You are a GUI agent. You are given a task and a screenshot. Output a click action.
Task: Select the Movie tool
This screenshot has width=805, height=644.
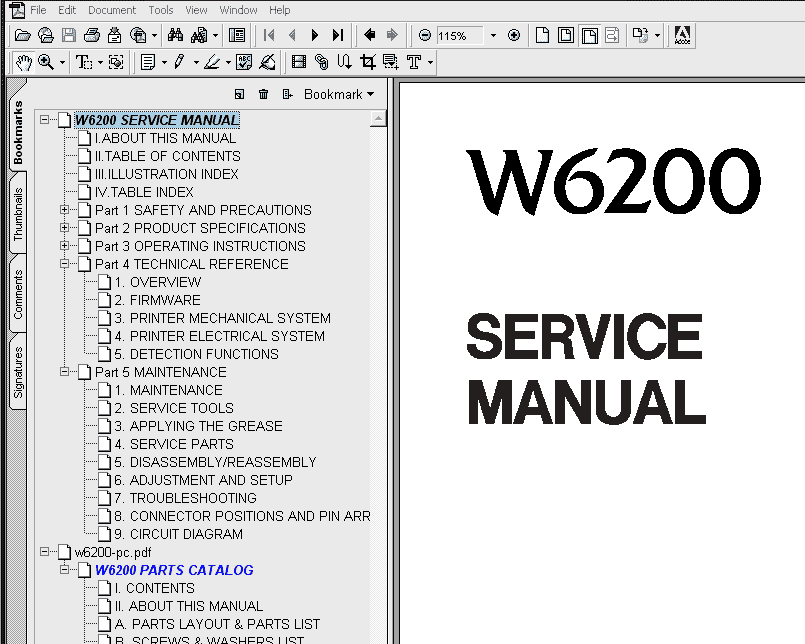pyautogui.click(x=298, y=63)
